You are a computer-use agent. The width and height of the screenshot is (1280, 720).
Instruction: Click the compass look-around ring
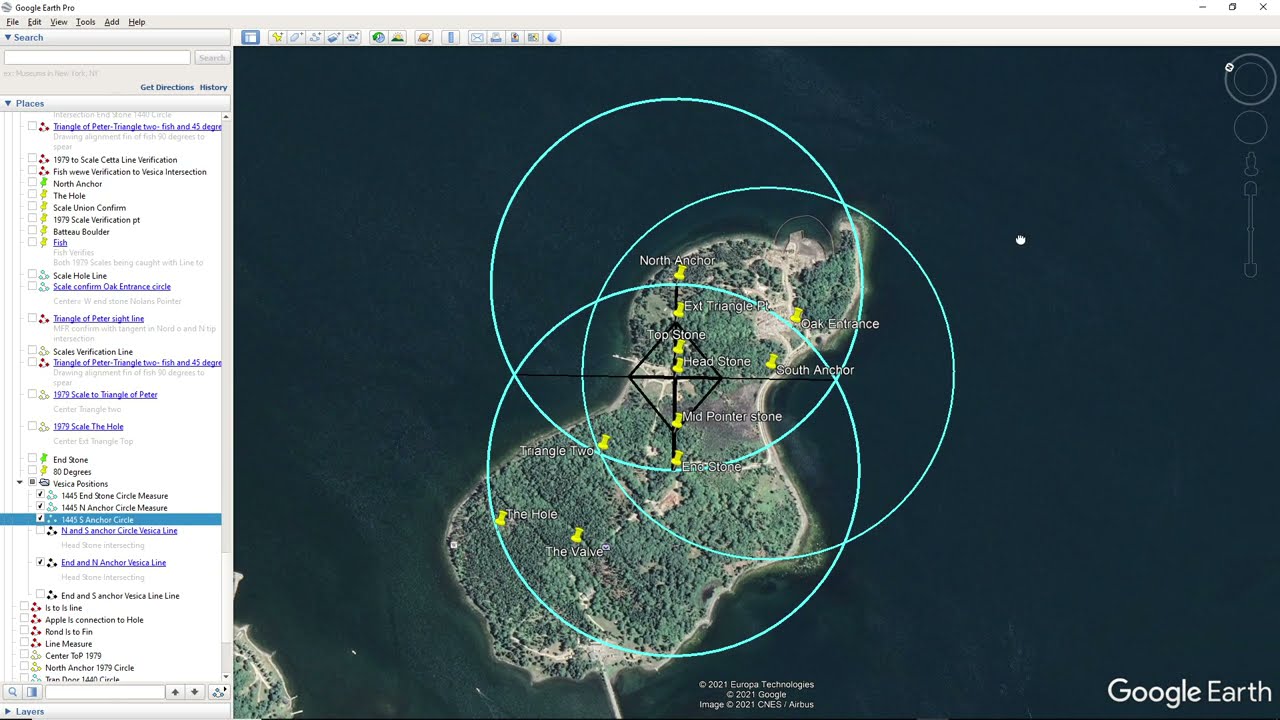1250,81
